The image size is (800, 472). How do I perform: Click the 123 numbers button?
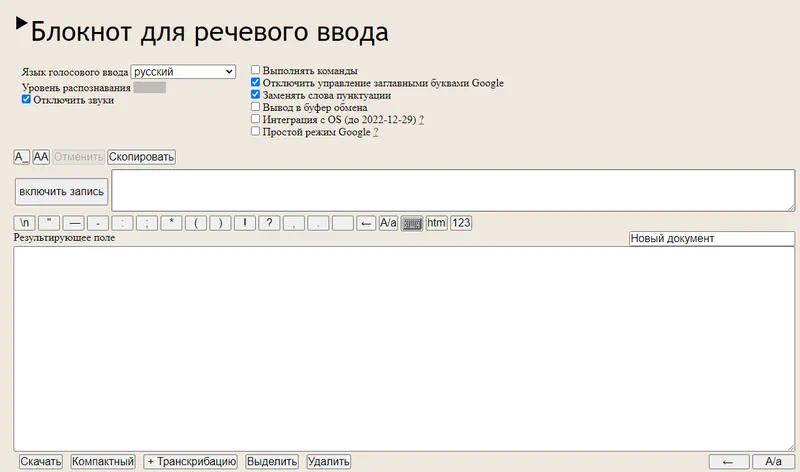coord(461,223)
